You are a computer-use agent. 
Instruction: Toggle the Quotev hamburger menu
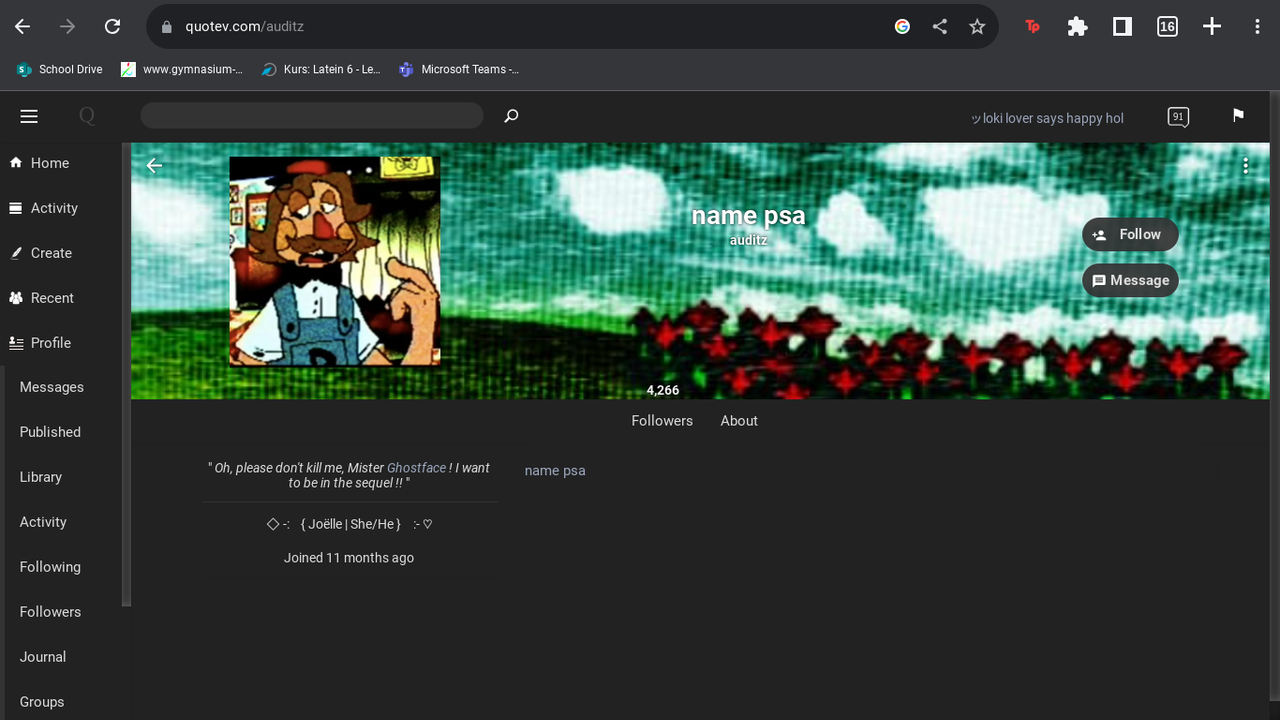click(29, 117)
